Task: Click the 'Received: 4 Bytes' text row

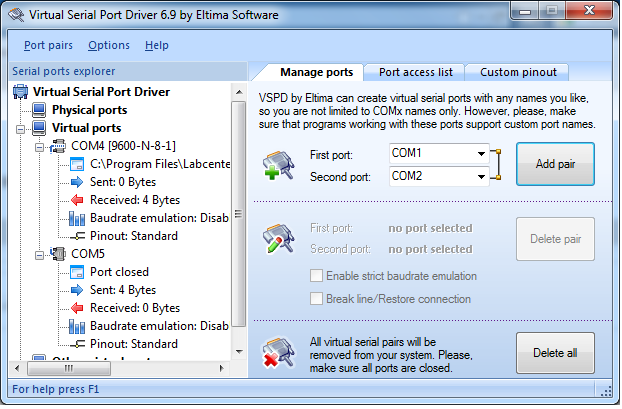Action: 134,200
